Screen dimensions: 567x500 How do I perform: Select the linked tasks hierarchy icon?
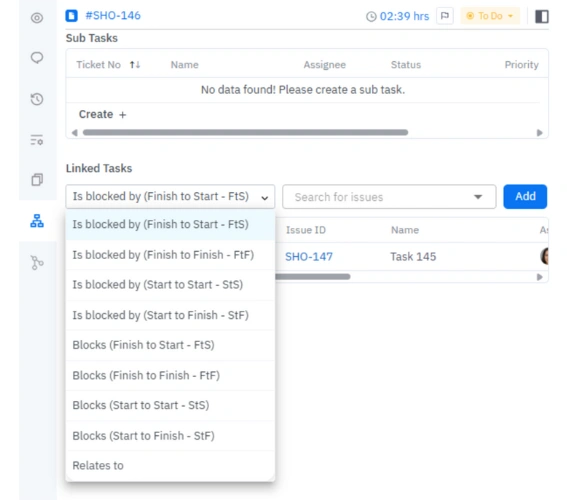tap(37, 221)
